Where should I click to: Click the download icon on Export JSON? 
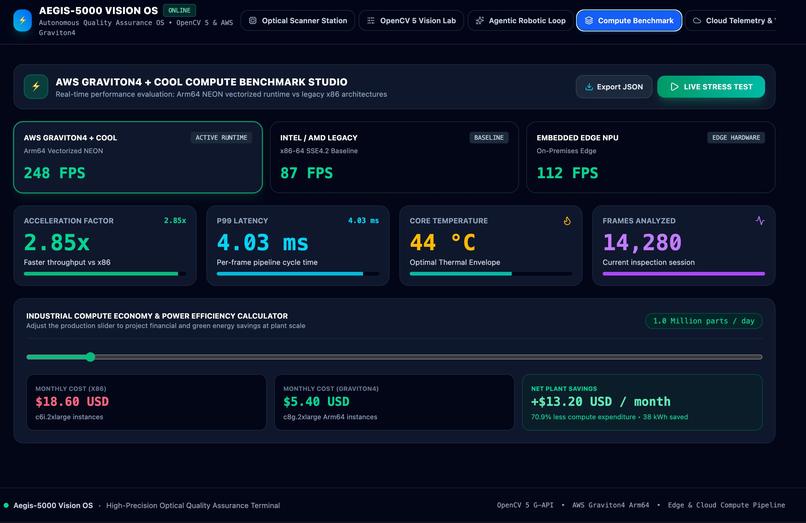pyautogui.click(x=589, y=87)
